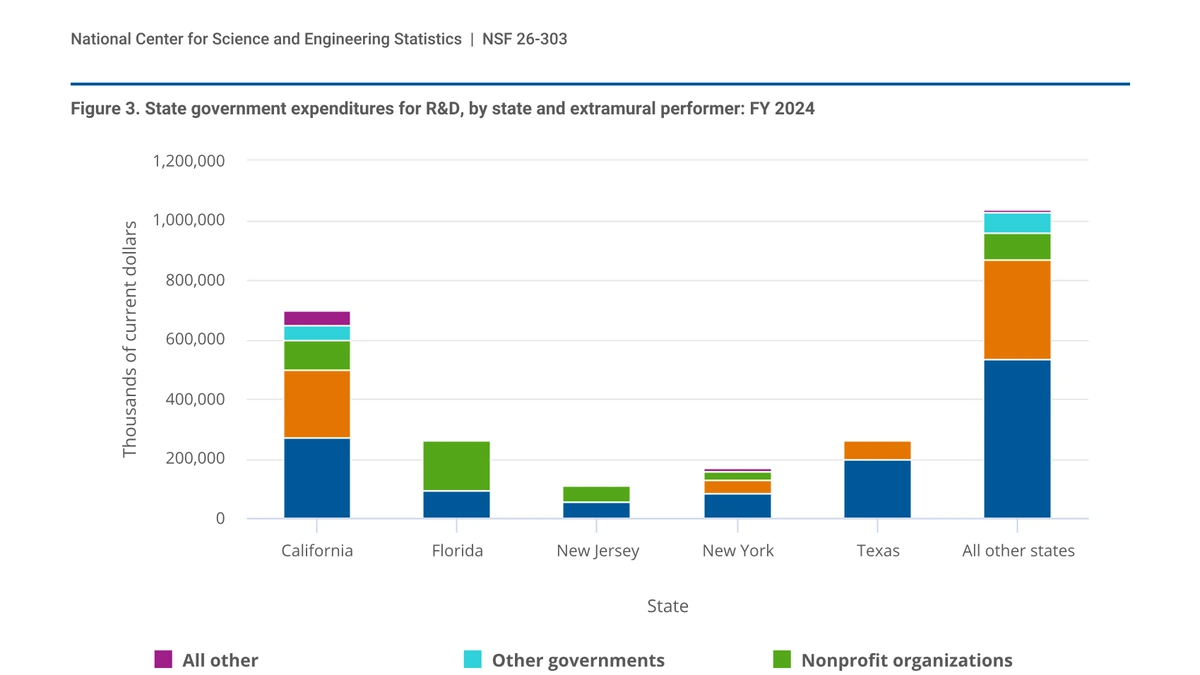Click the 1,200,000 y-axis value
This screenshot has height=675, width=1200.
[x=189, y=161]
